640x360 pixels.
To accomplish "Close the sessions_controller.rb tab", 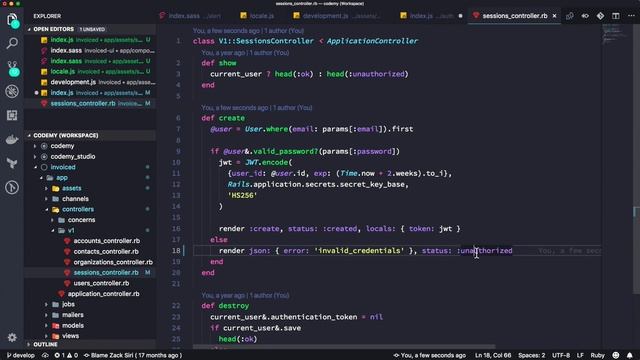I will click(554, 16).
